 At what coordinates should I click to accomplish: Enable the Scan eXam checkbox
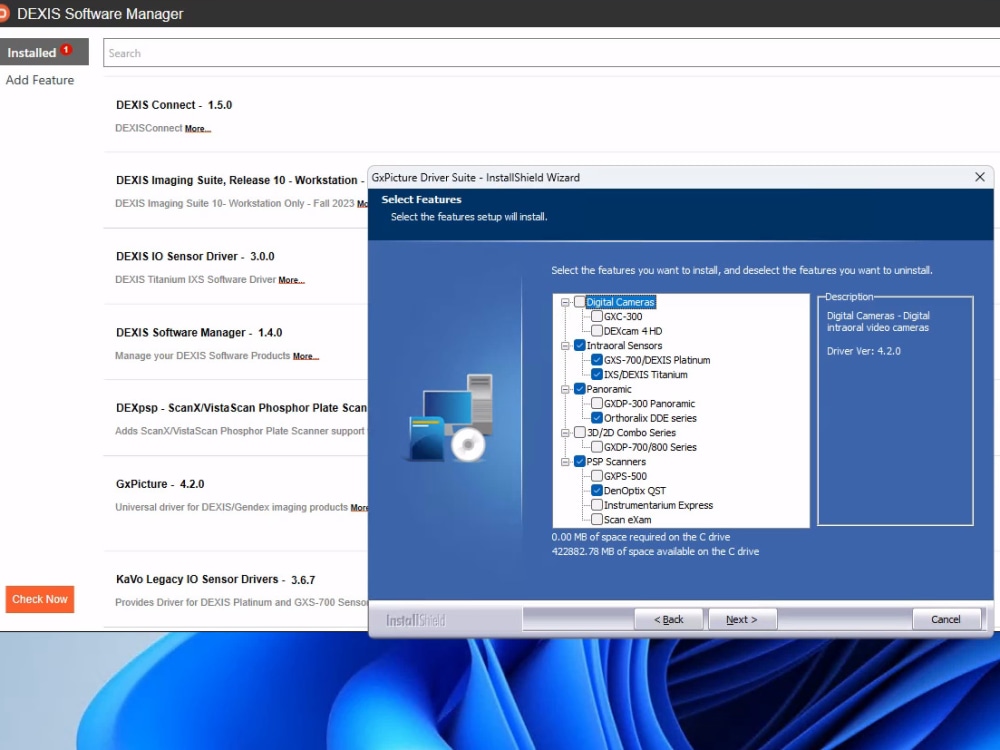coord(597,520)
